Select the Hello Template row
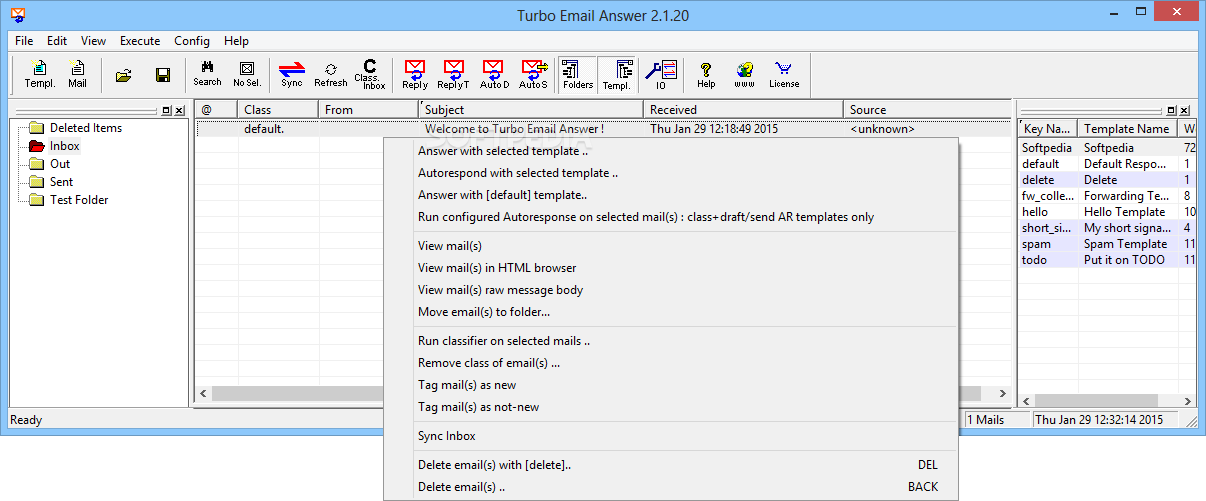1206x501 pixels. pos(1107,212)
